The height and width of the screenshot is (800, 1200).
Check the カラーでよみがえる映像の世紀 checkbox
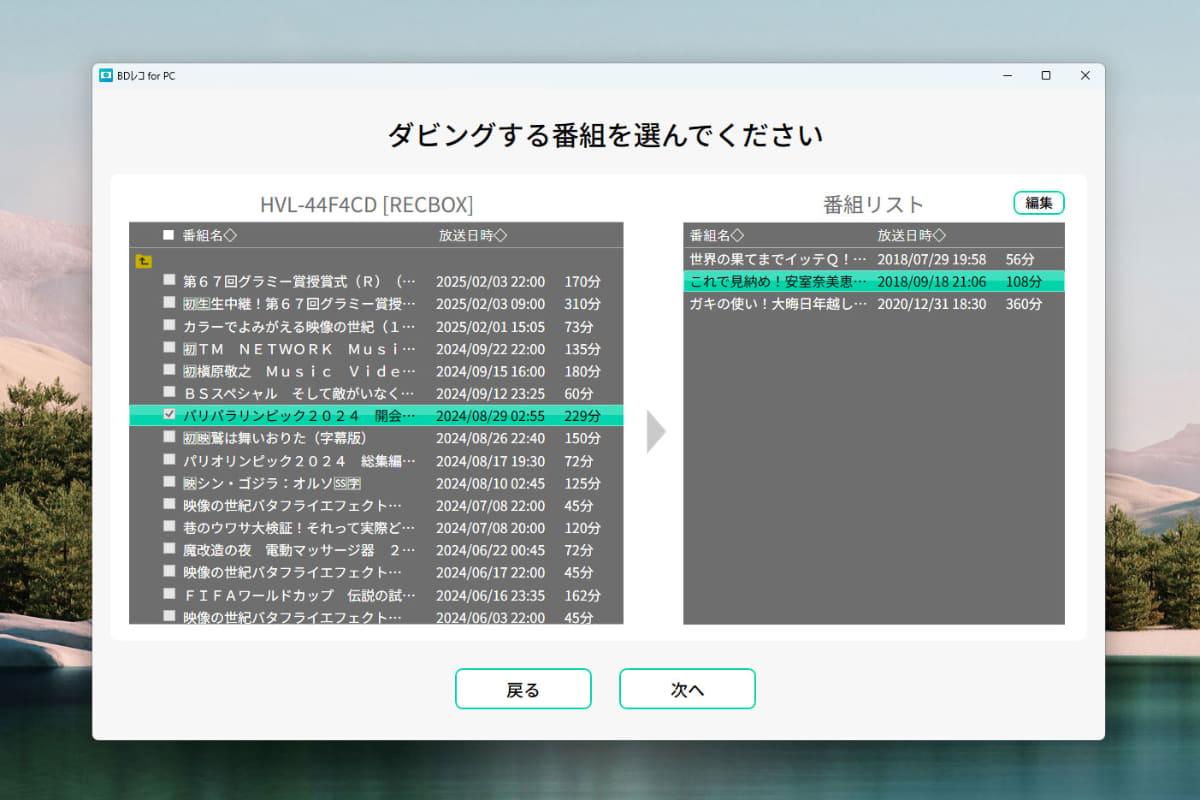coord(169,326)
